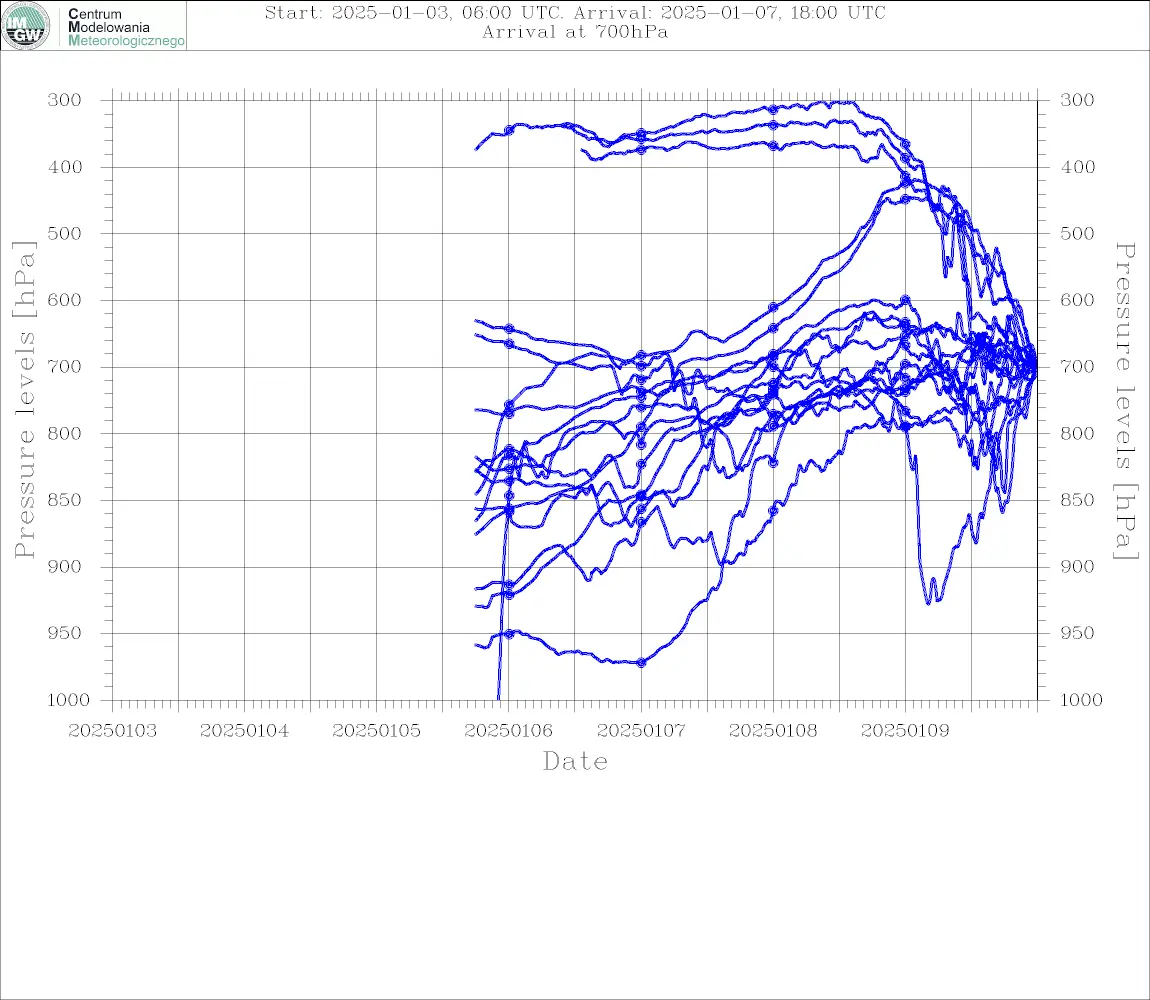Click the left axis 600 label
The height and width of the screenshot is (1000, 1150).
(x=65, y=300)
